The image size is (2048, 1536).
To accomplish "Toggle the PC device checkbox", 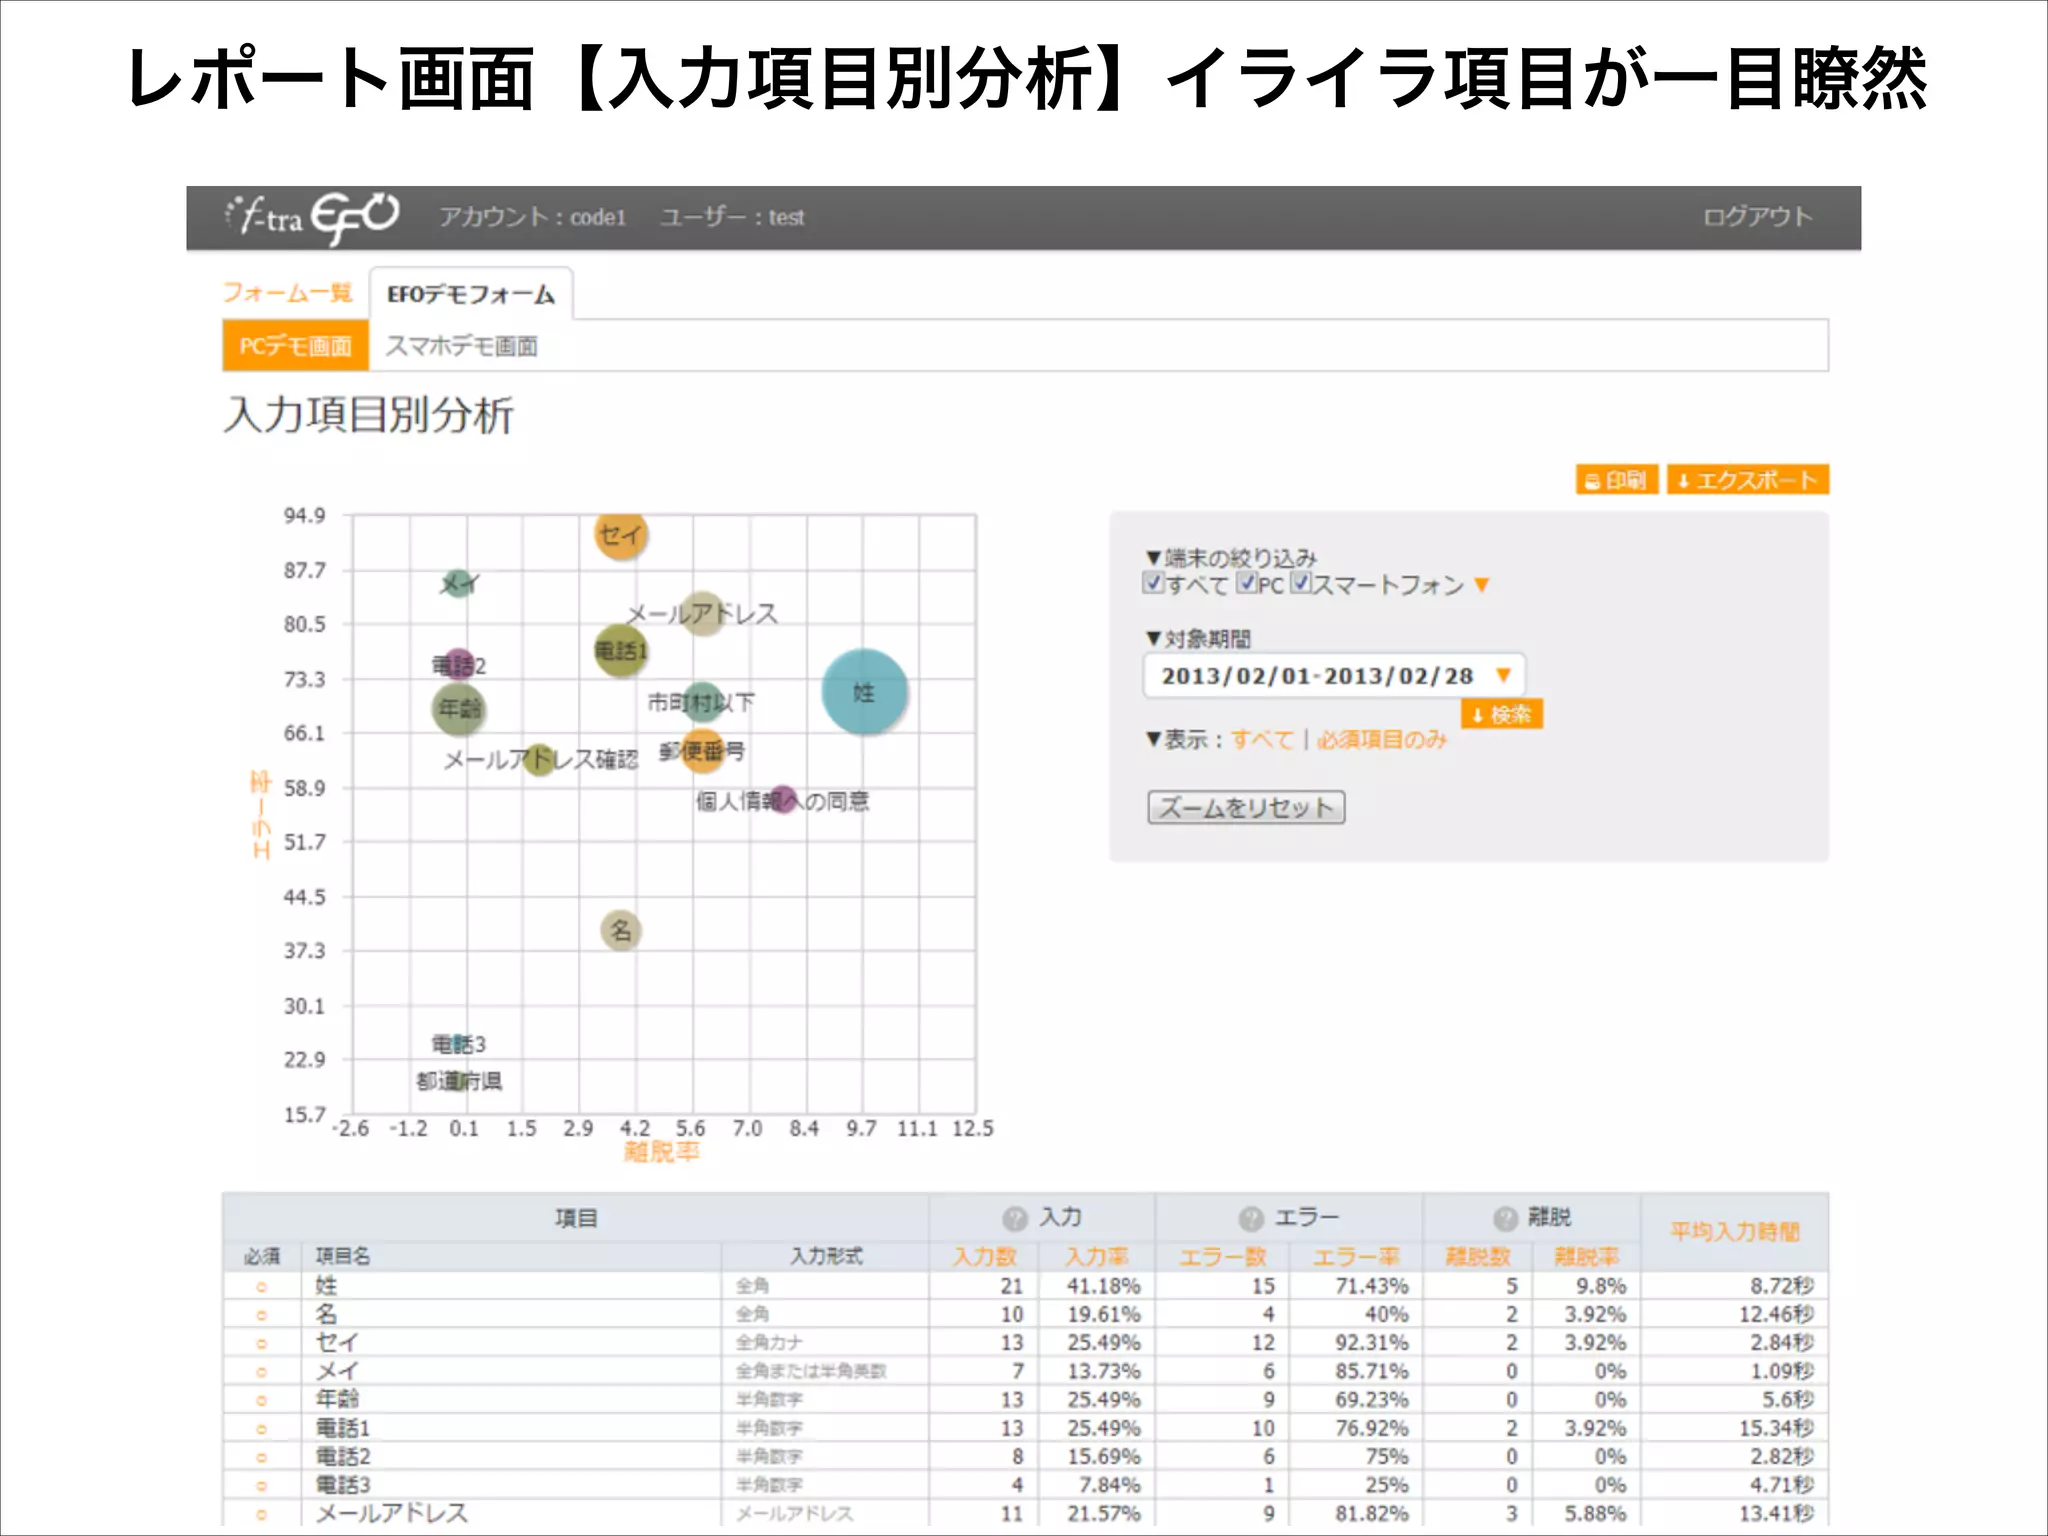I will point(1246,583).
